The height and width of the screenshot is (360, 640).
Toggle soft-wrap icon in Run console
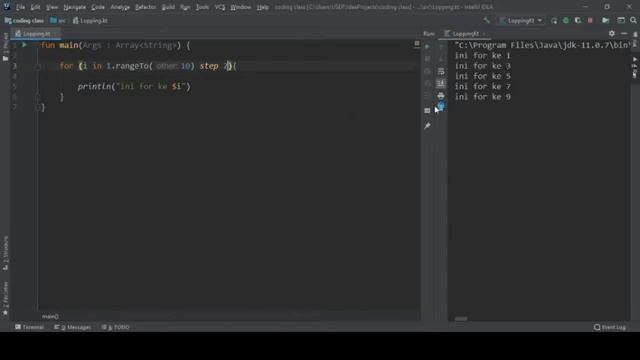coord(441,71)
